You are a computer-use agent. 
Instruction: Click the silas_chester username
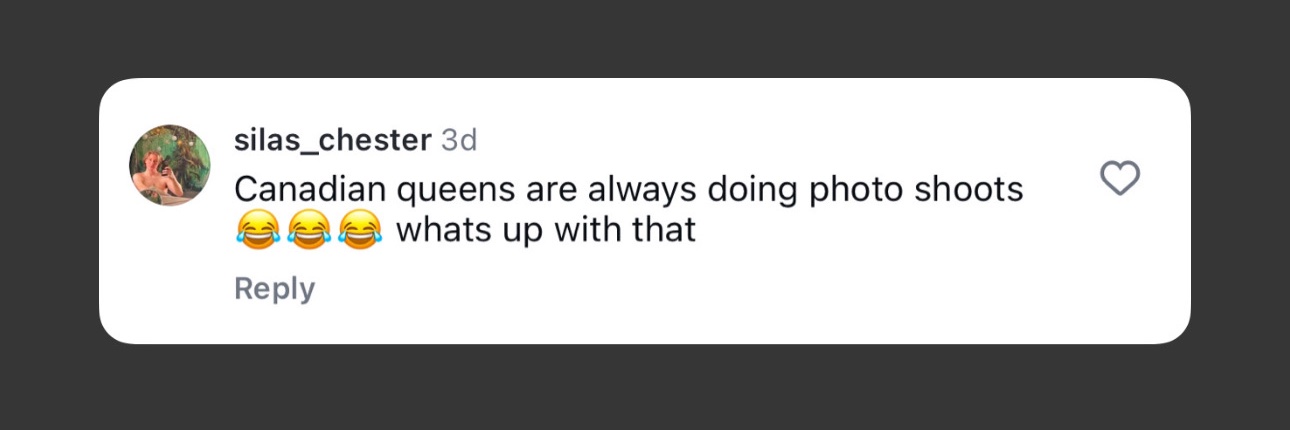[332, 141]
